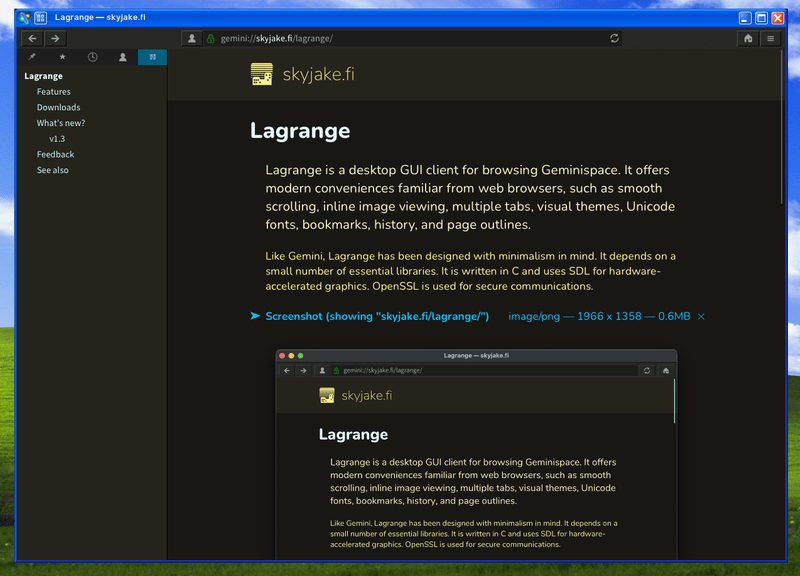Go to the home page

[x=748, y=38]
